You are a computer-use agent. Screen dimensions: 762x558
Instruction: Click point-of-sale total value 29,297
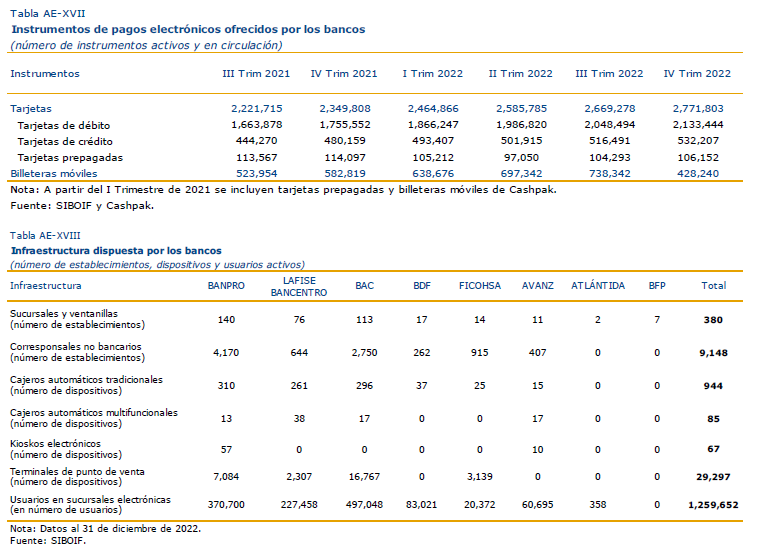click(713, 477)
